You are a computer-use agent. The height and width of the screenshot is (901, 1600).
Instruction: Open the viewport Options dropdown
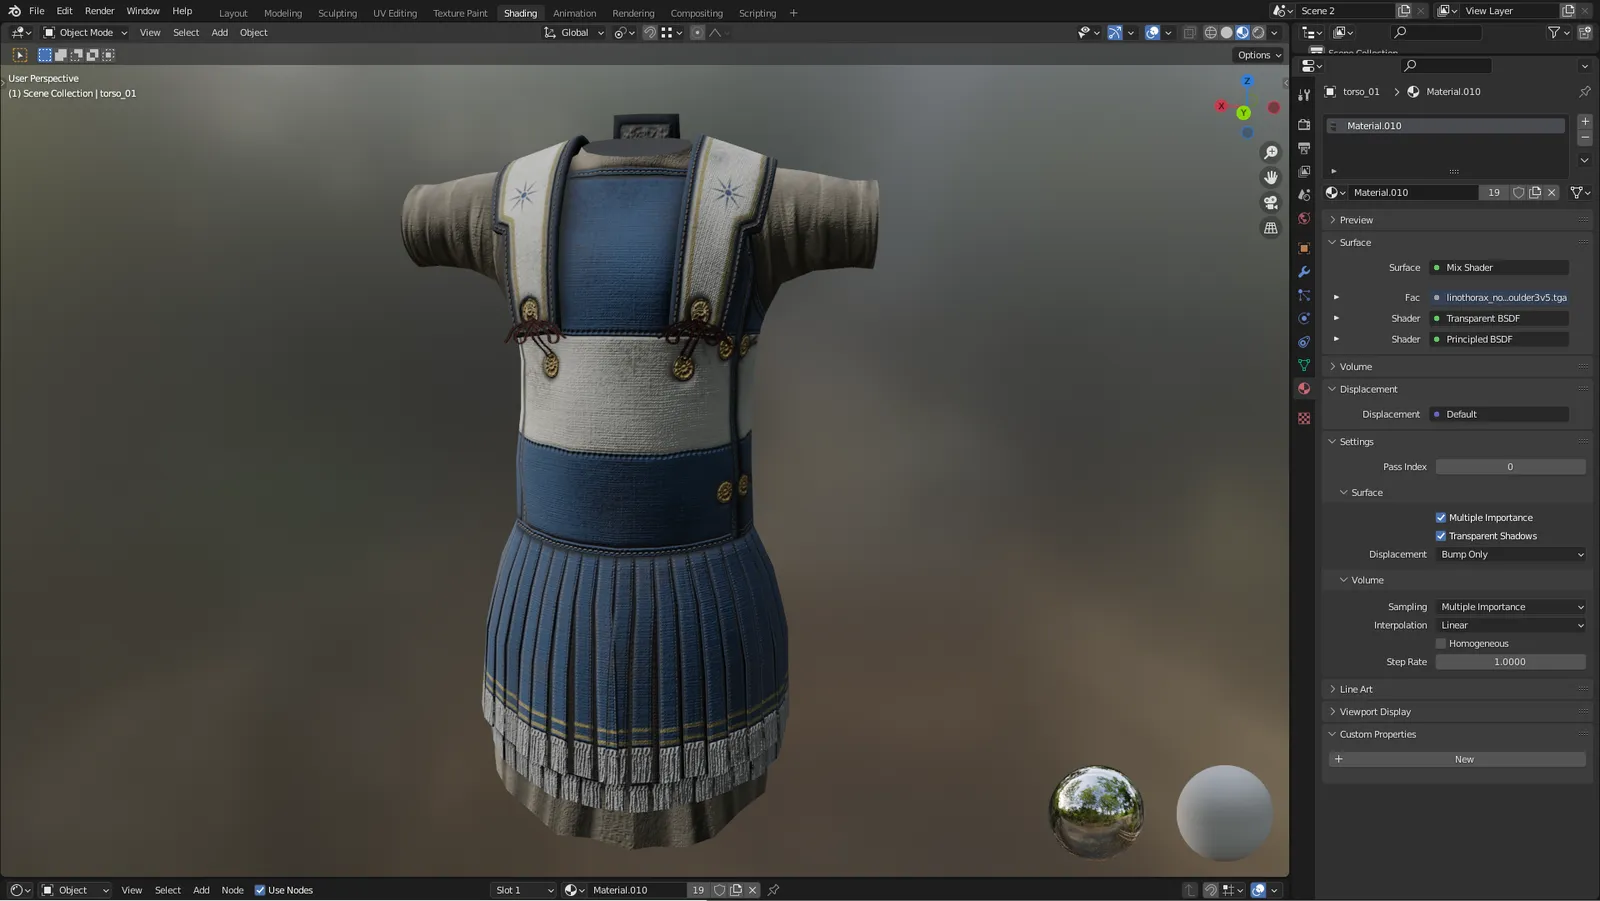1259,55
